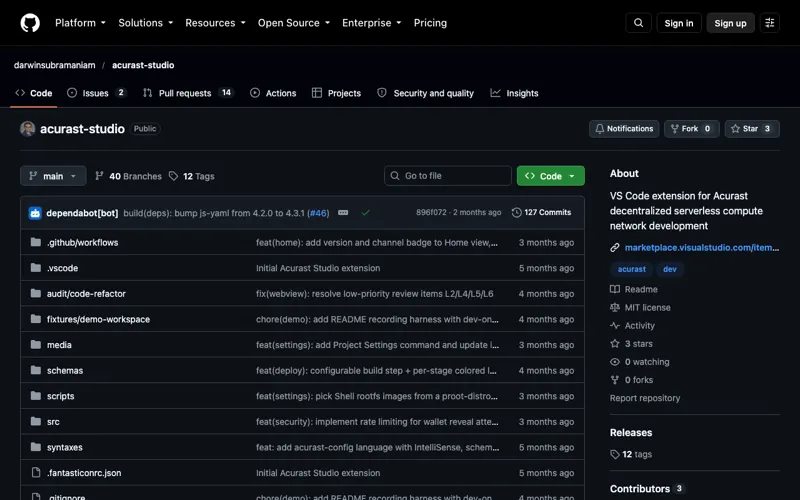Click the scripts folder icon
The width and height of the screenshot is (800, 500).
36,395
